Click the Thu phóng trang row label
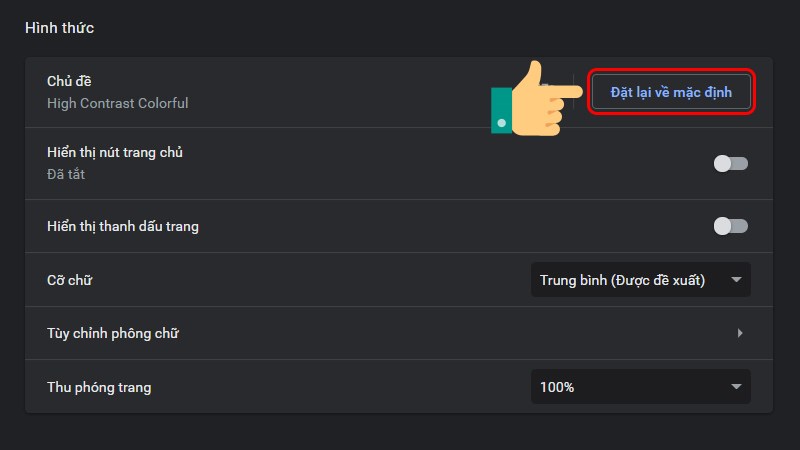The width and height of the screenshot is (800, 450). click(98, 387)
